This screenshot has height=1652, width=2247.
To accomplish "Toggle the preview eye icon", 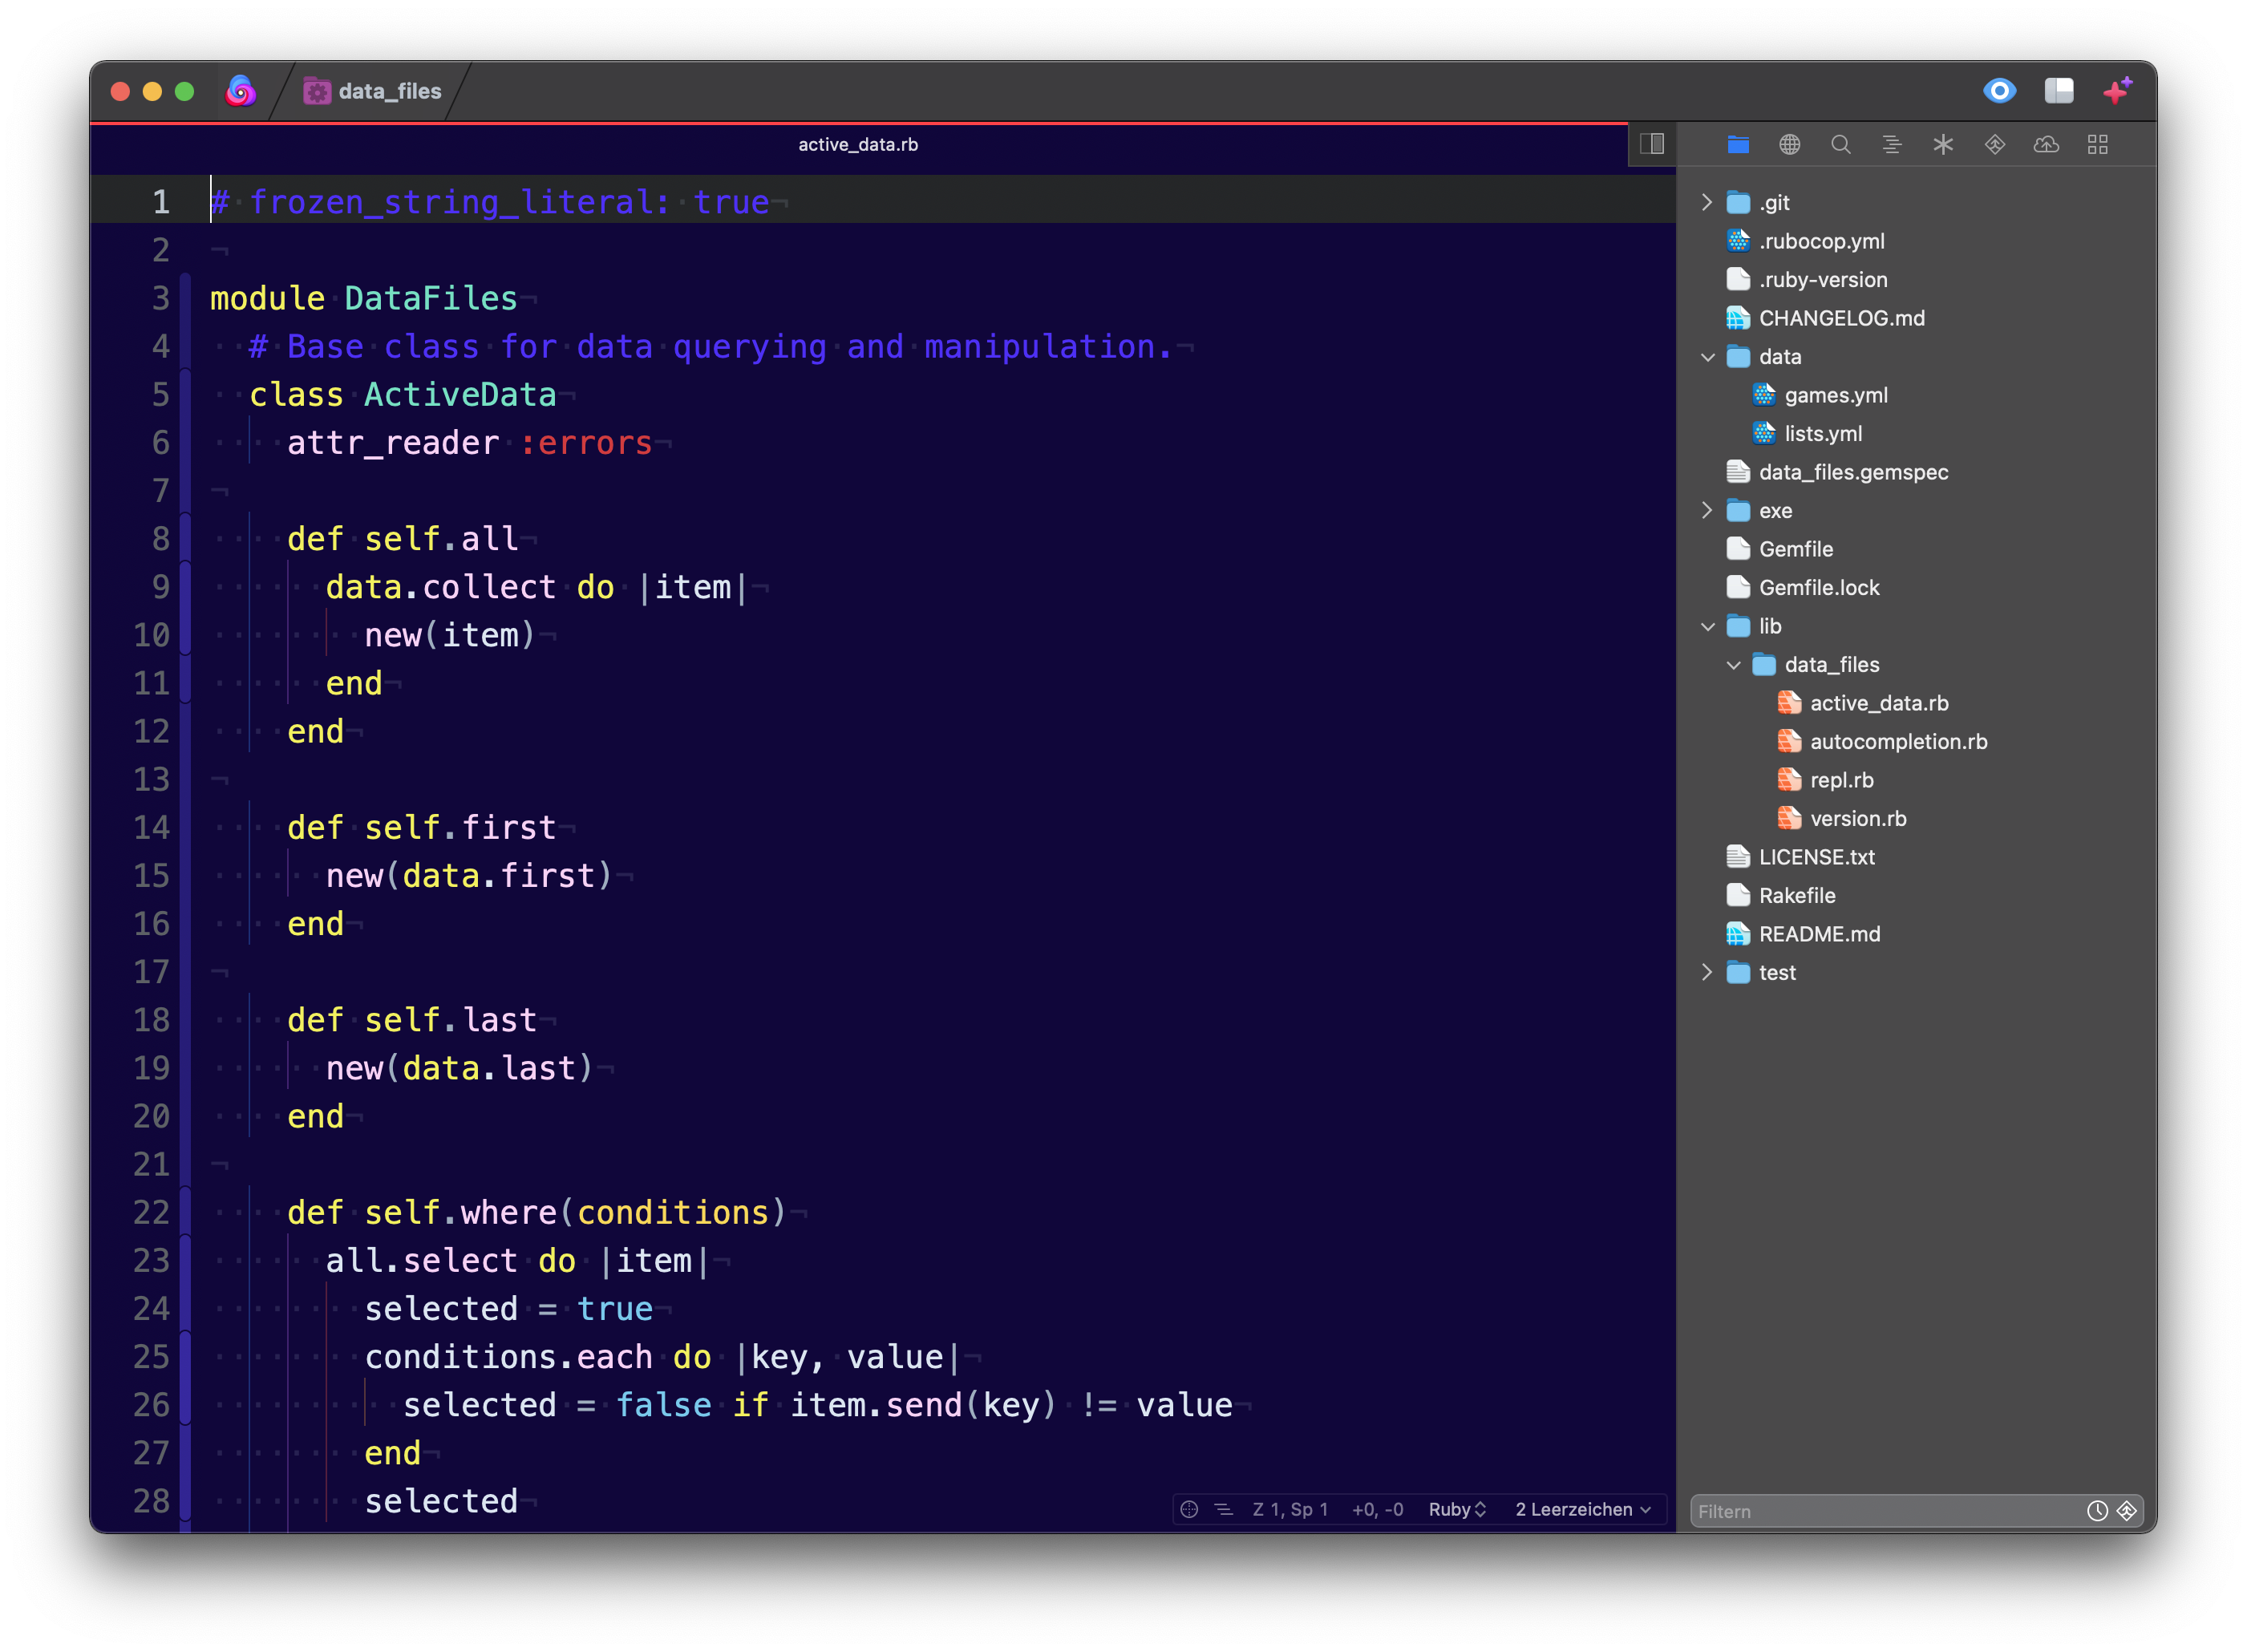I will tap(1999, 91).
